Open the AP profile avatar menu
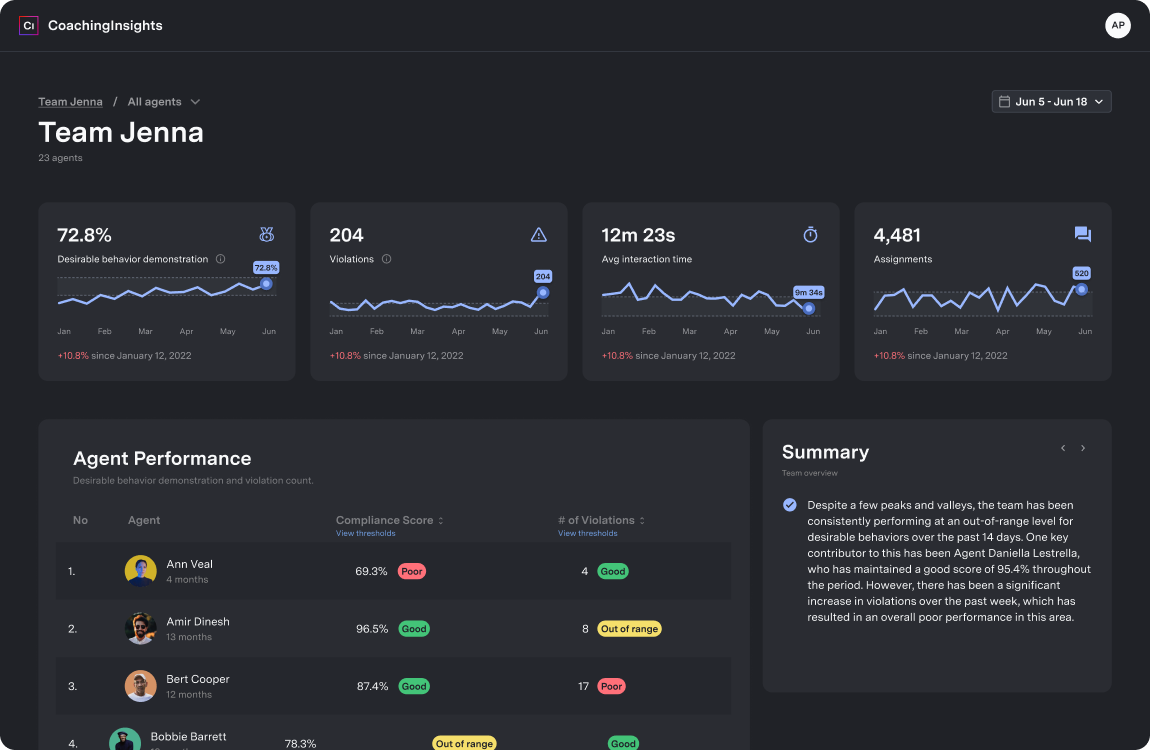Image resolution: width=1150 pixels, height=750 pixels. coord(1117,25)
